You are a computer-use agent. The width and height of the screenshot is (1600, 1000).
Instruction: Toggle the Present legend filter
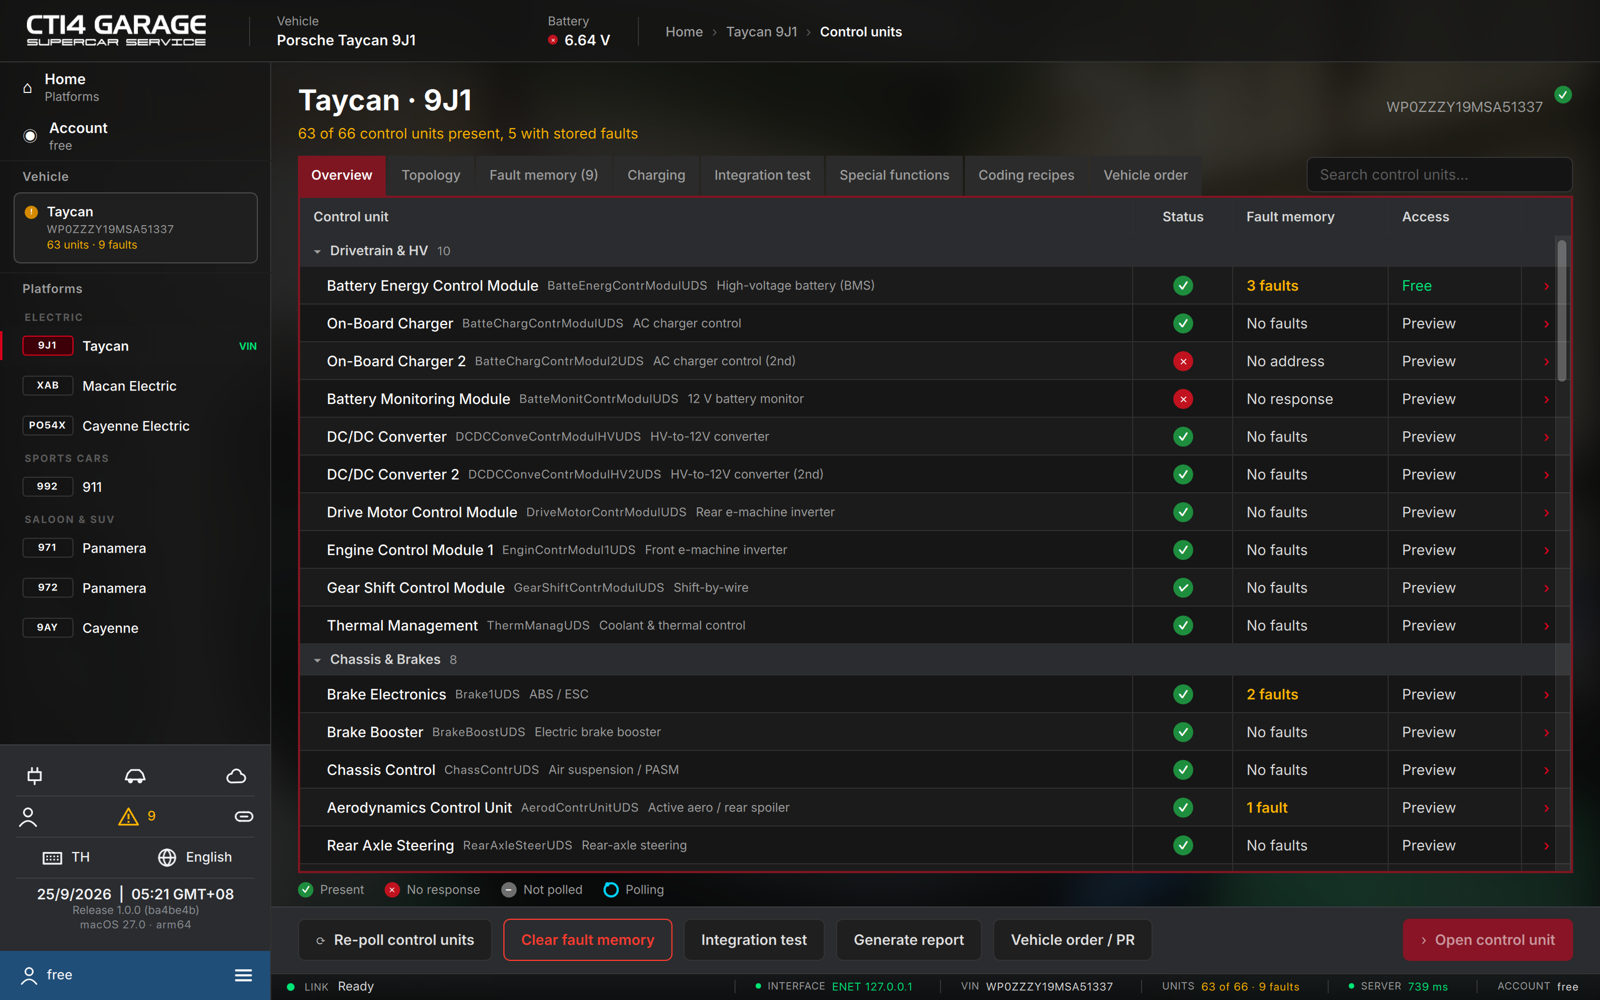pos(332,890)
